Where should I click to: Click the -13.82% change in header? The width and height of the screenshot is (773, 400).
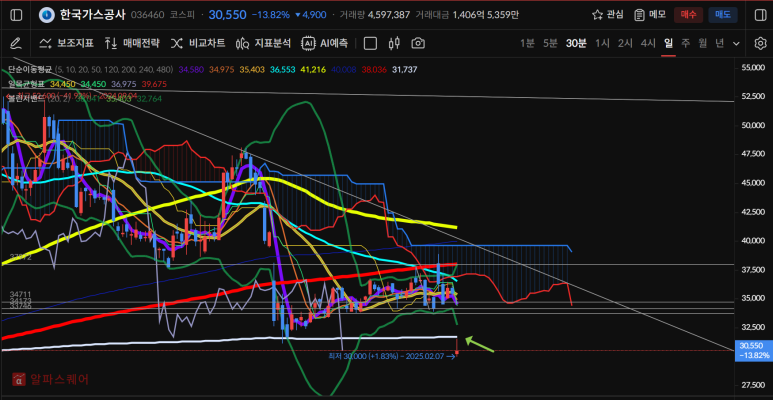271,15
